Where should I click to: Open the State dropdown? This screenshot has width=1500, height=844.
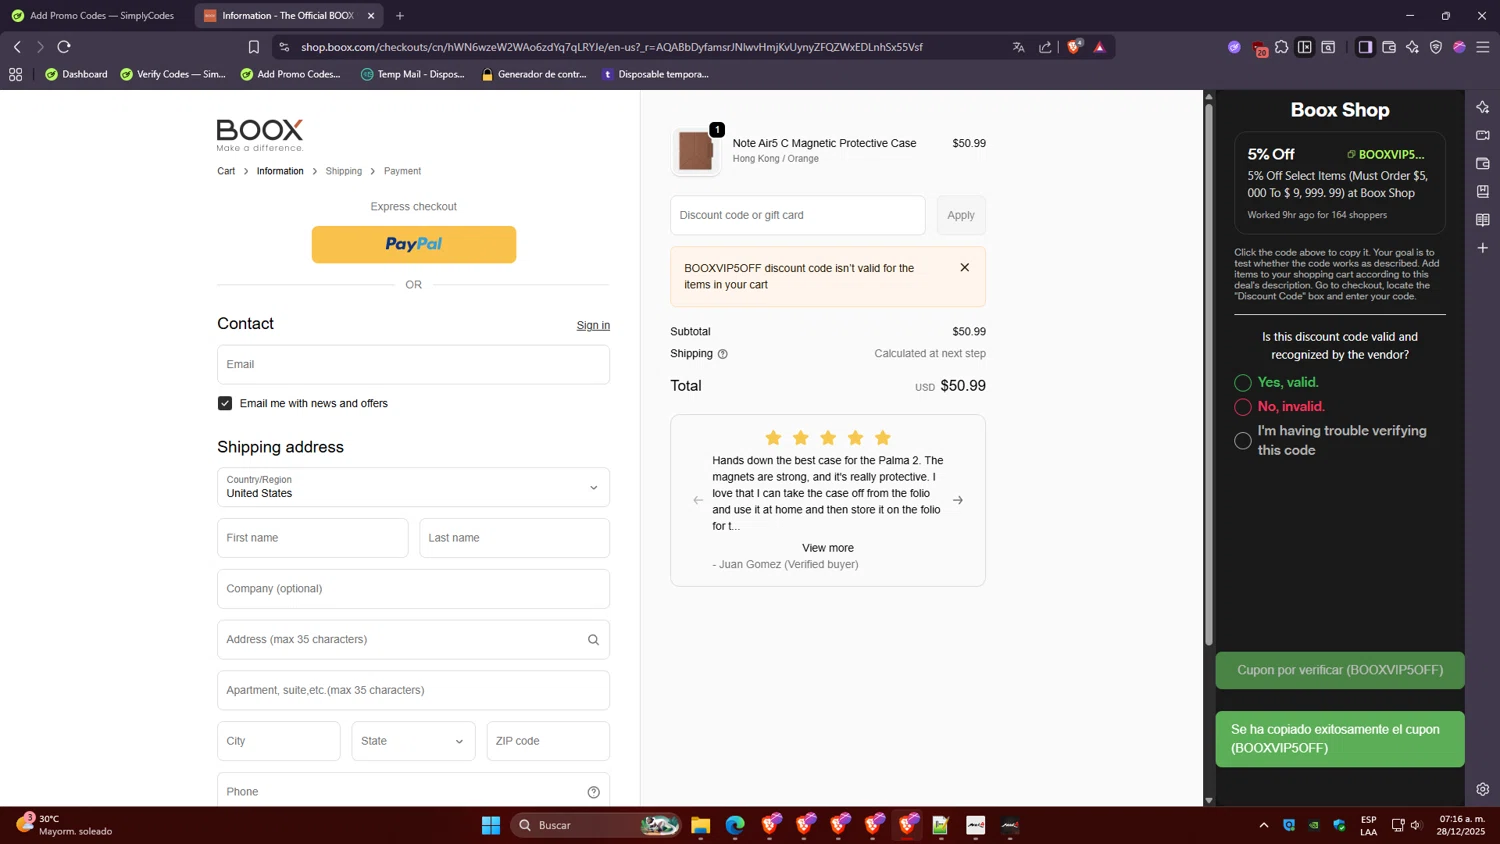coord(413,741)
